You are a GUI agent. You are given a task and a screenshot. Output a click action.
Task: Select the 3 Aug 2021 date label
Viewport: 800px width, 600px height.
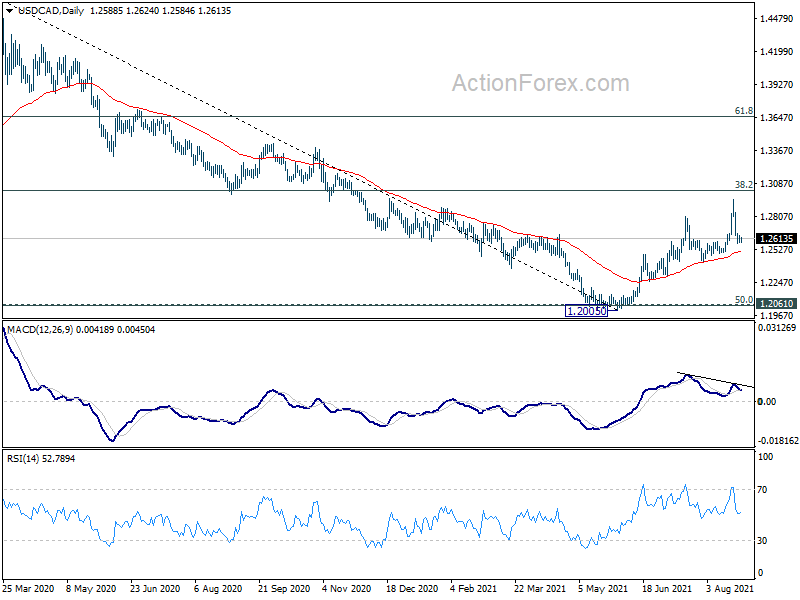pyautogui.click(x=730, y=589)
